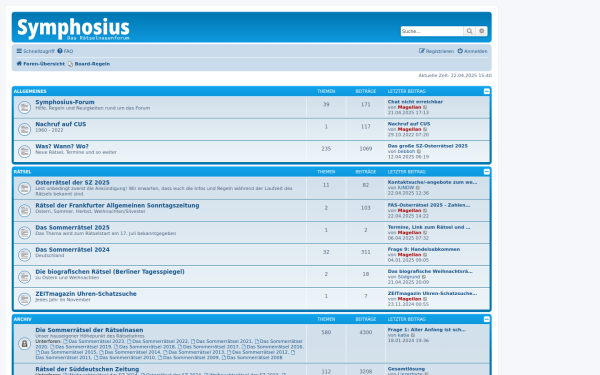Open last post Frage 9: Handelsabkommen
The image size is (600, 375).
point(424,249)
